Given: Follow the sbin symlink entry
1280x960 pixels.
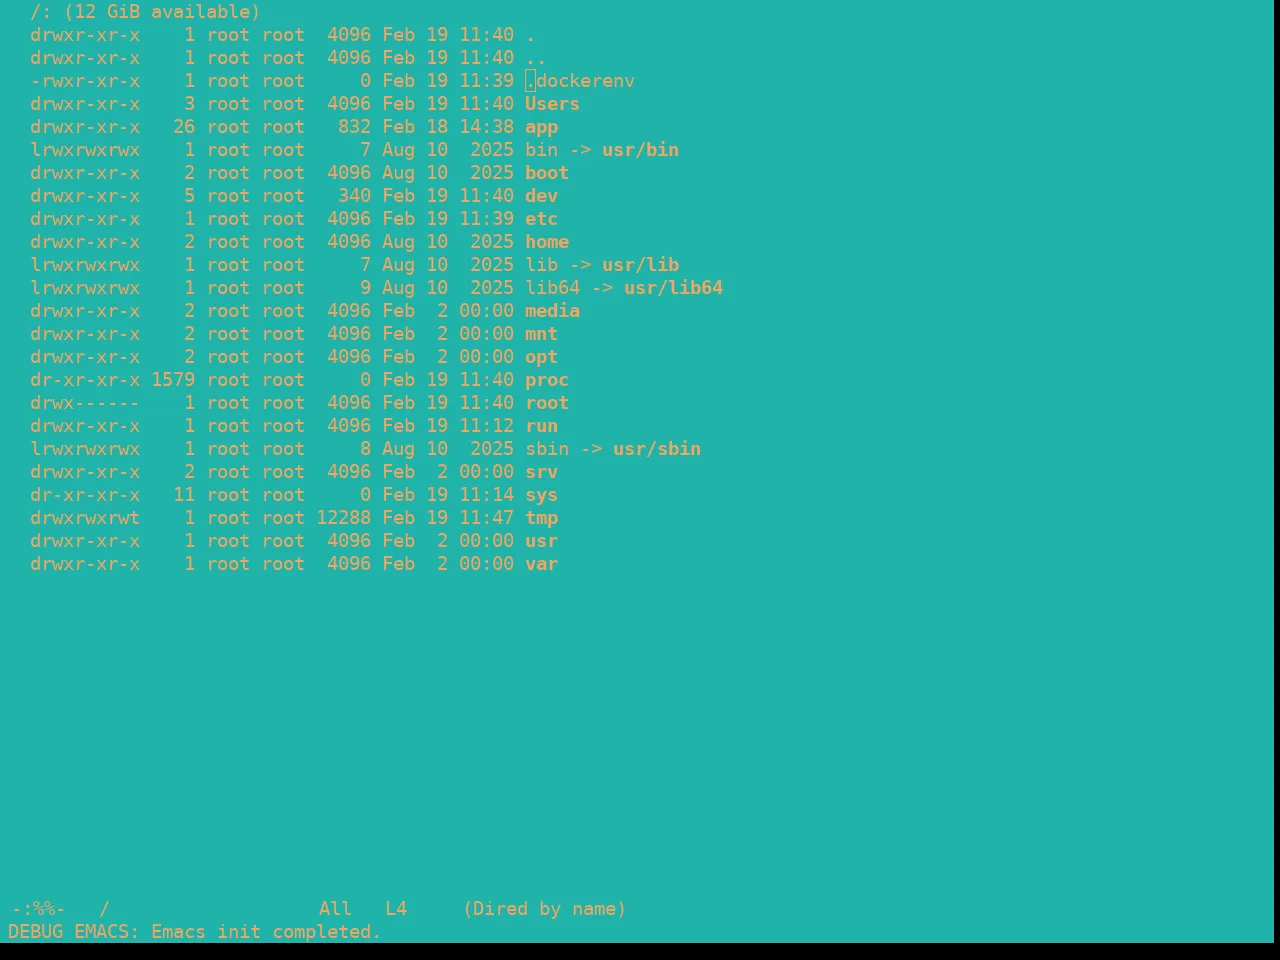Looking at the screenshot, I should coord(547,449).
